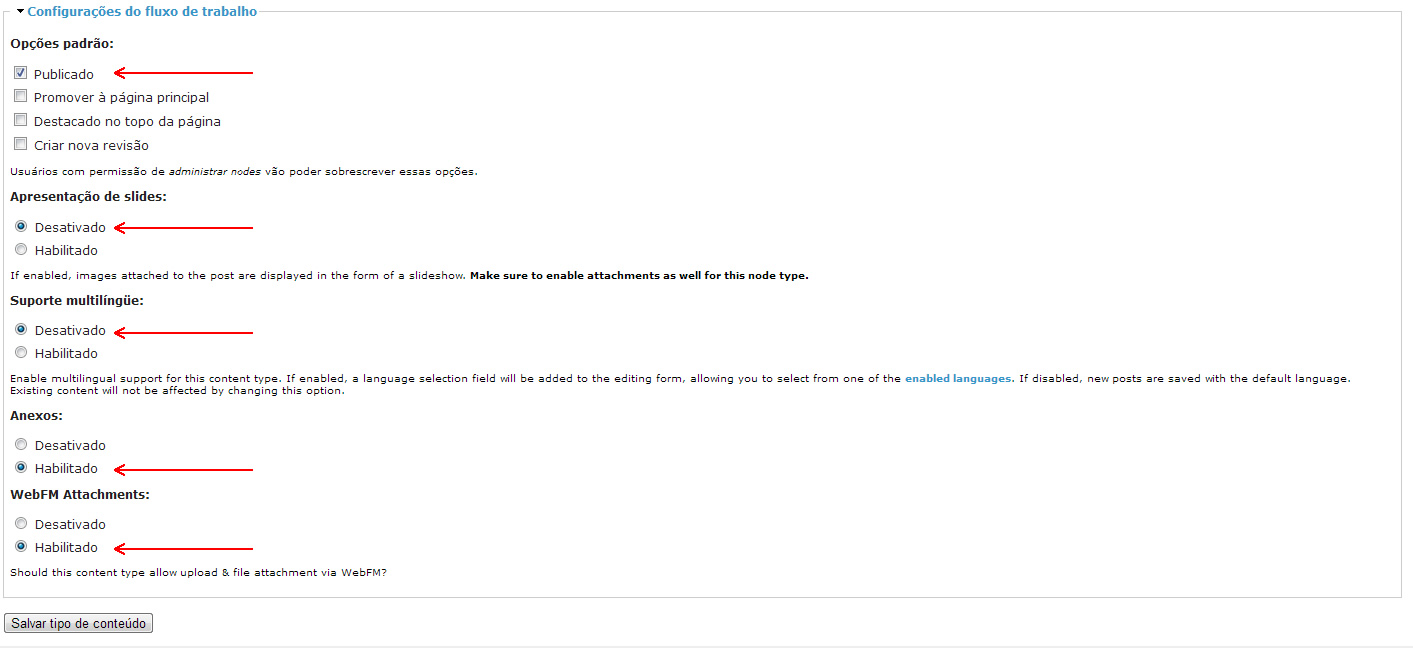Uncheck the Publicado checkbox
The width and height of the screenshot is (1413, 648).
click(x=21, y=73)
